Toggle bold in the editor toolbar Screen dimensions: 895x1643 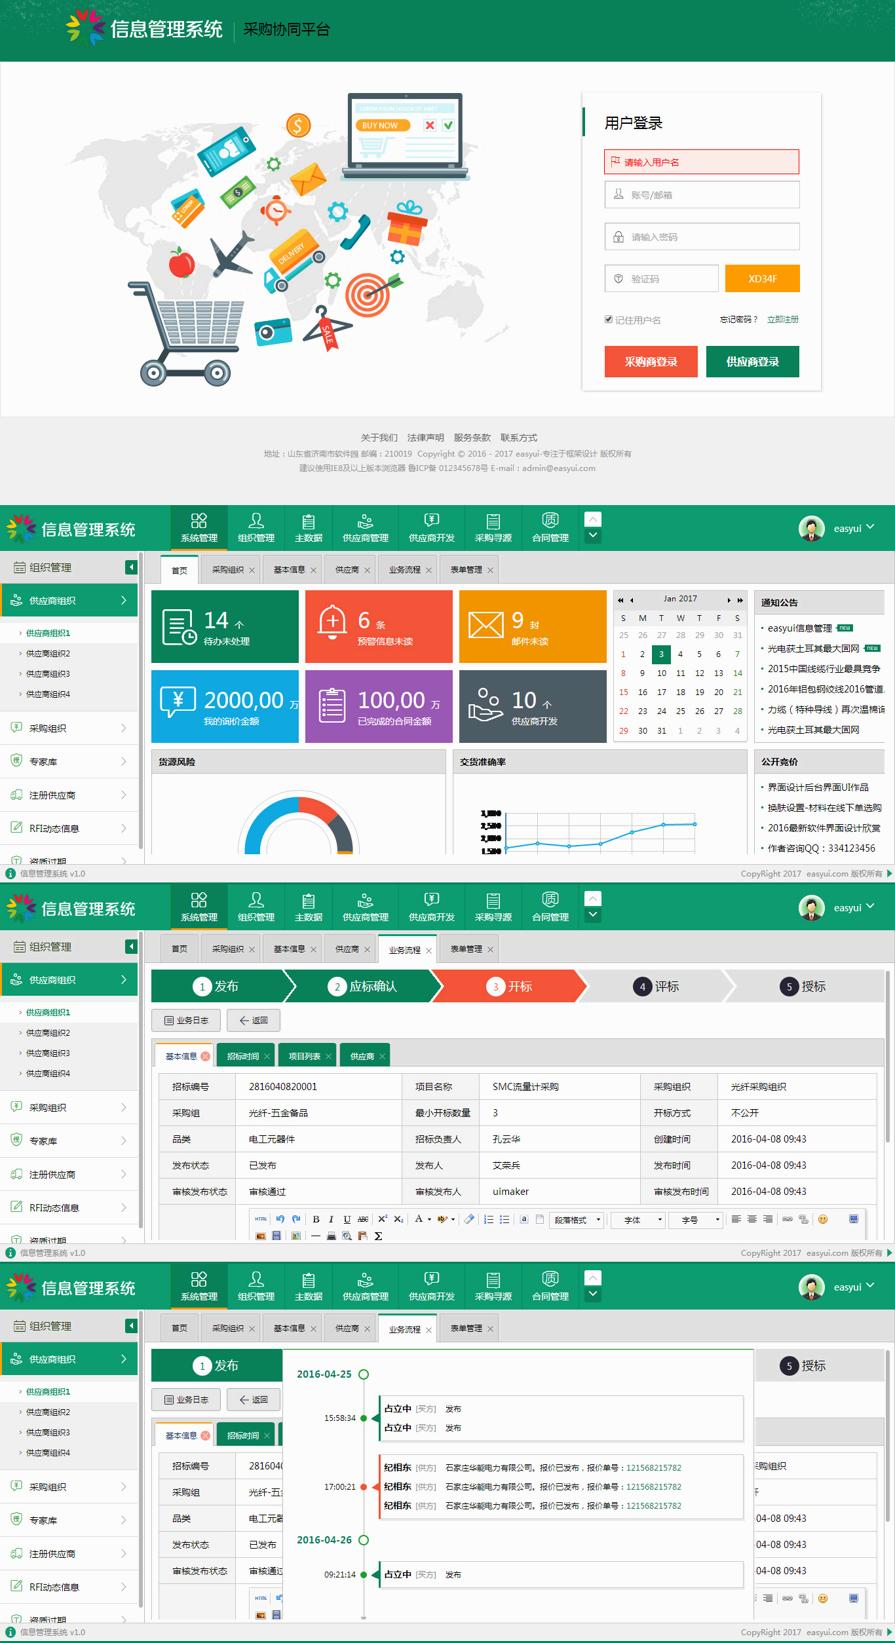tap(316, 1219)
